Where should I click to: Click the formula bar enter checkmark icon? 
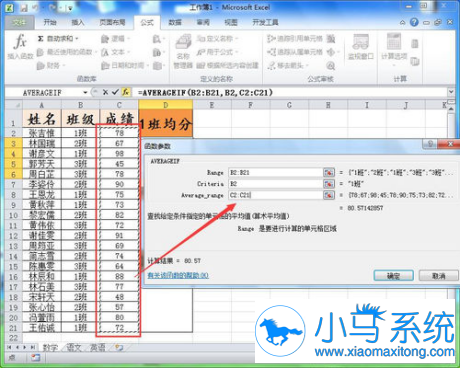[115, 92]
